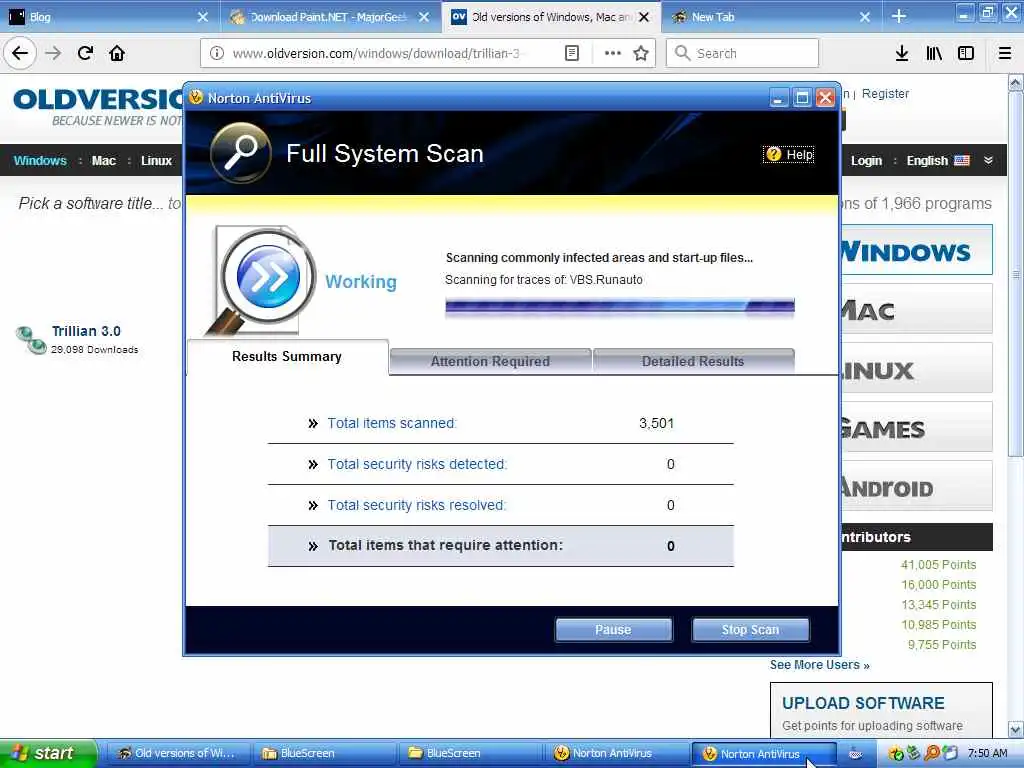Select Windows in the site navigation bar

tap(40, 161)
